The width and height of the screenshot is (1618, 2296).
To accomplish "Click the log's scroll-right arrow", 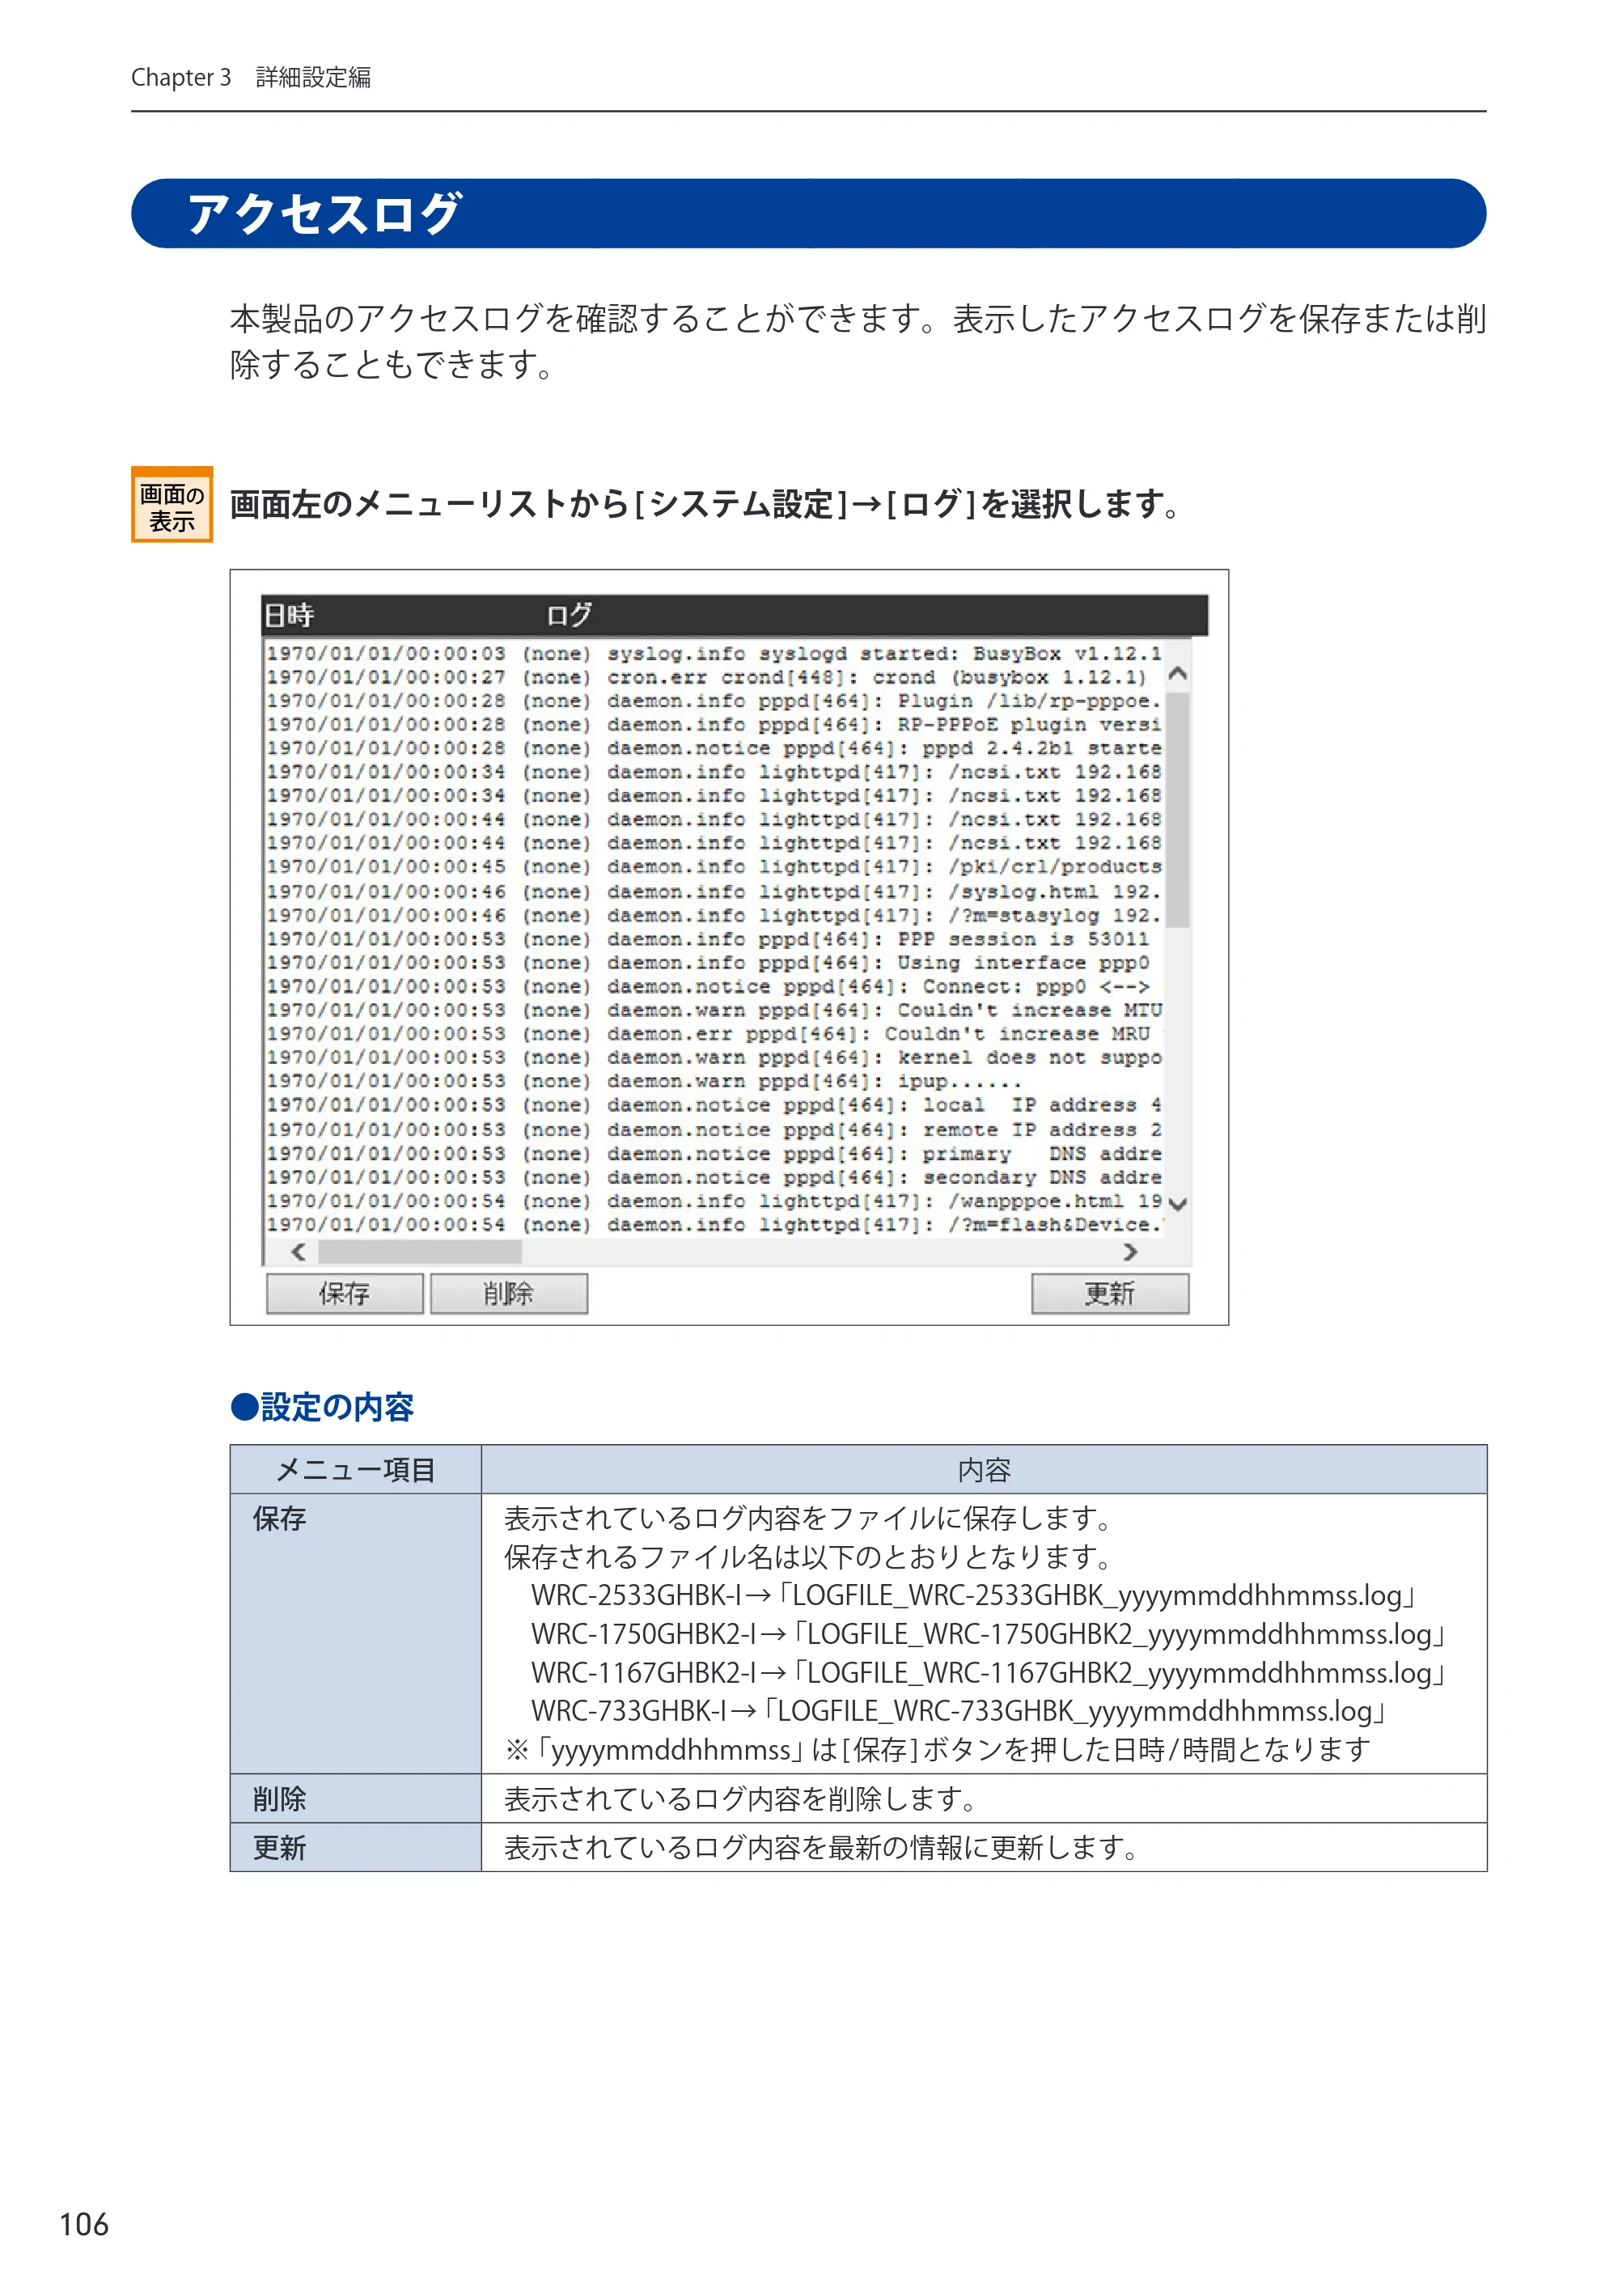I will 1130,1251.
